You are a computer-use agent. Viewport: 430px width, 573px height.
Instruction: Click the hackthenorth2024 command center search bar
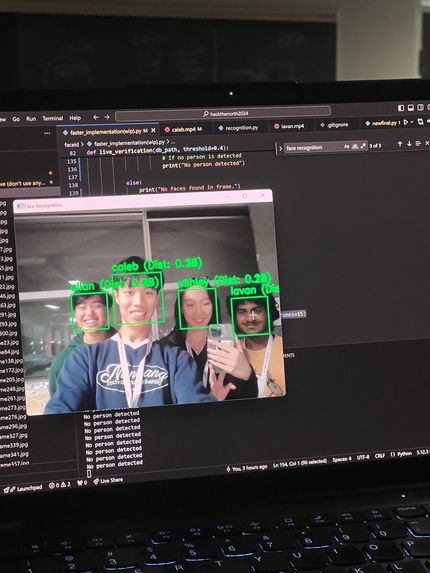[x=223, y=114]
